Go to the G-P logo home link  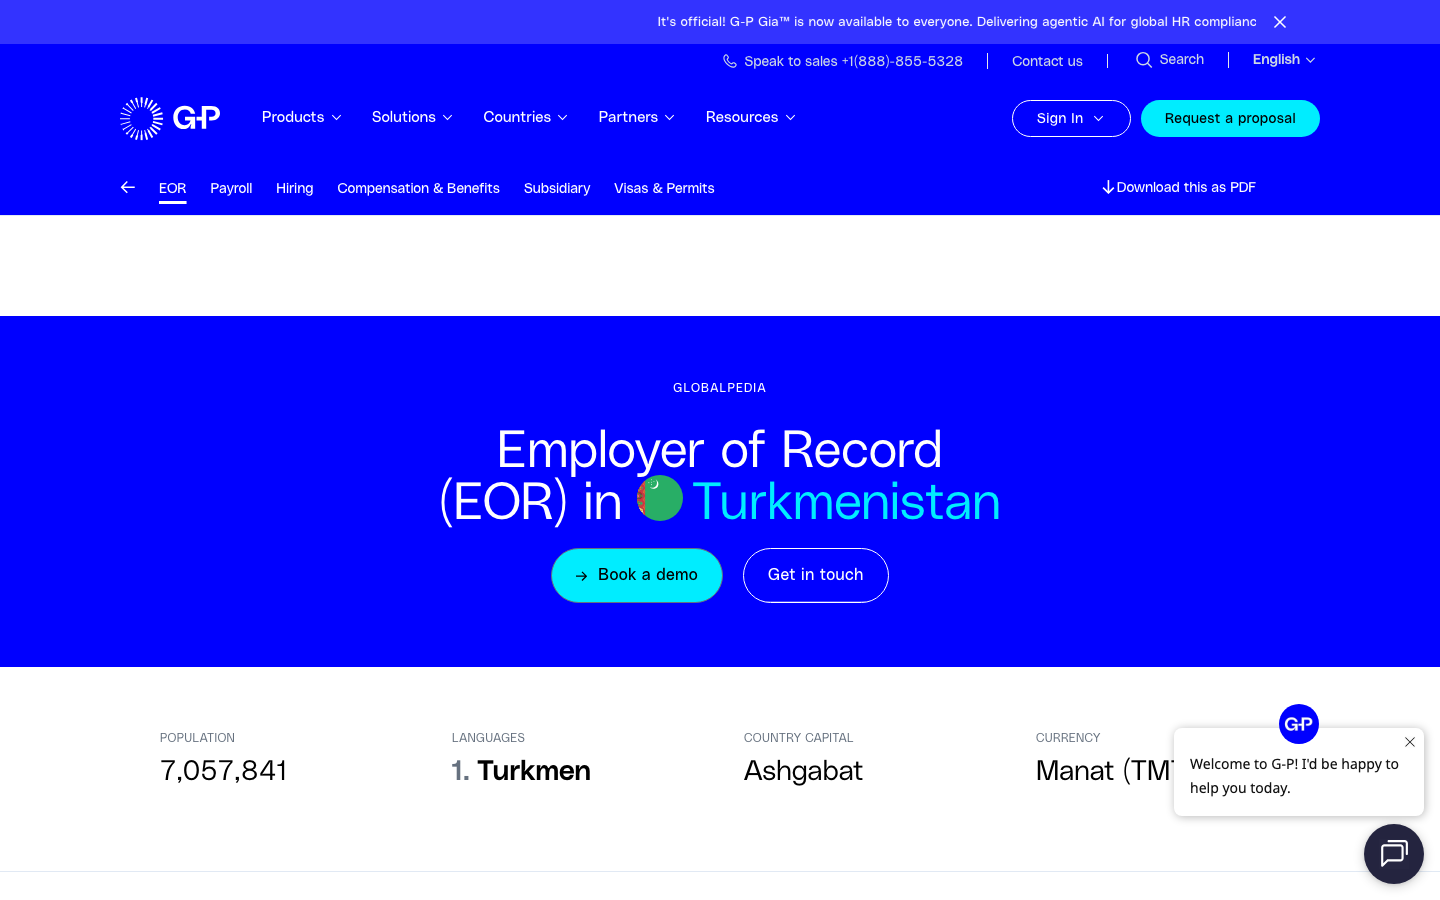click(170, 118)
